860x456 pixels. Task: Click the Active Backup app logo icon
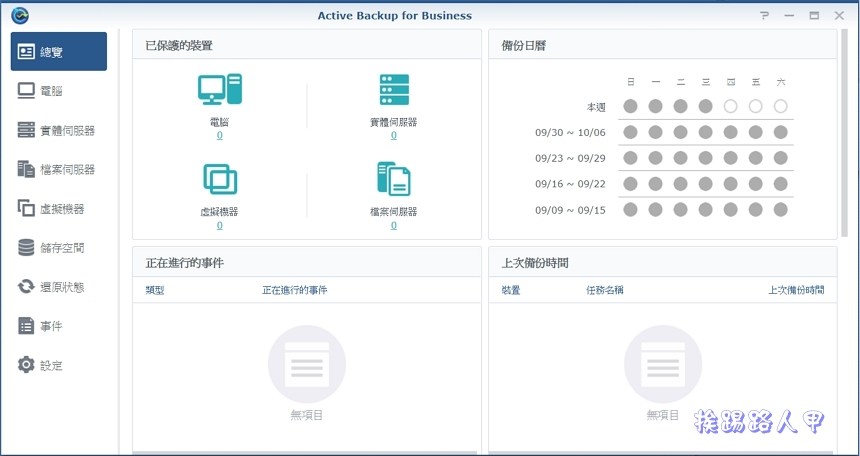coord(20,15)
